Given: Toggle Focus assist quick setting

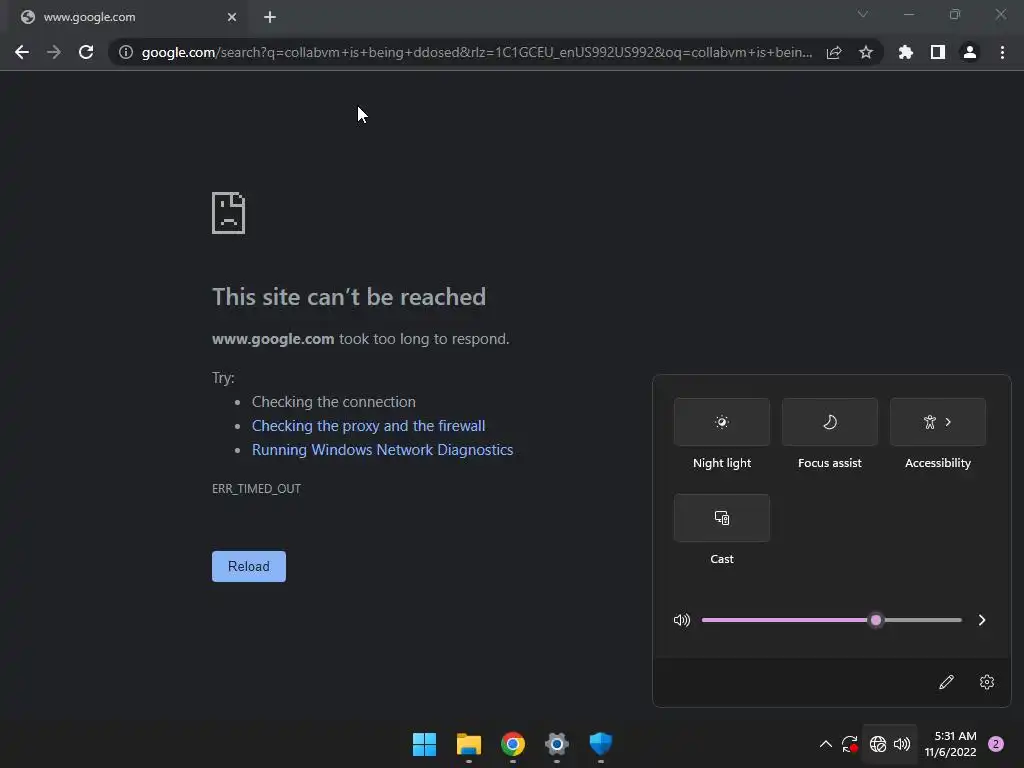Looking at the screenshot, I should pyautogui.click(x=829, y=422).
